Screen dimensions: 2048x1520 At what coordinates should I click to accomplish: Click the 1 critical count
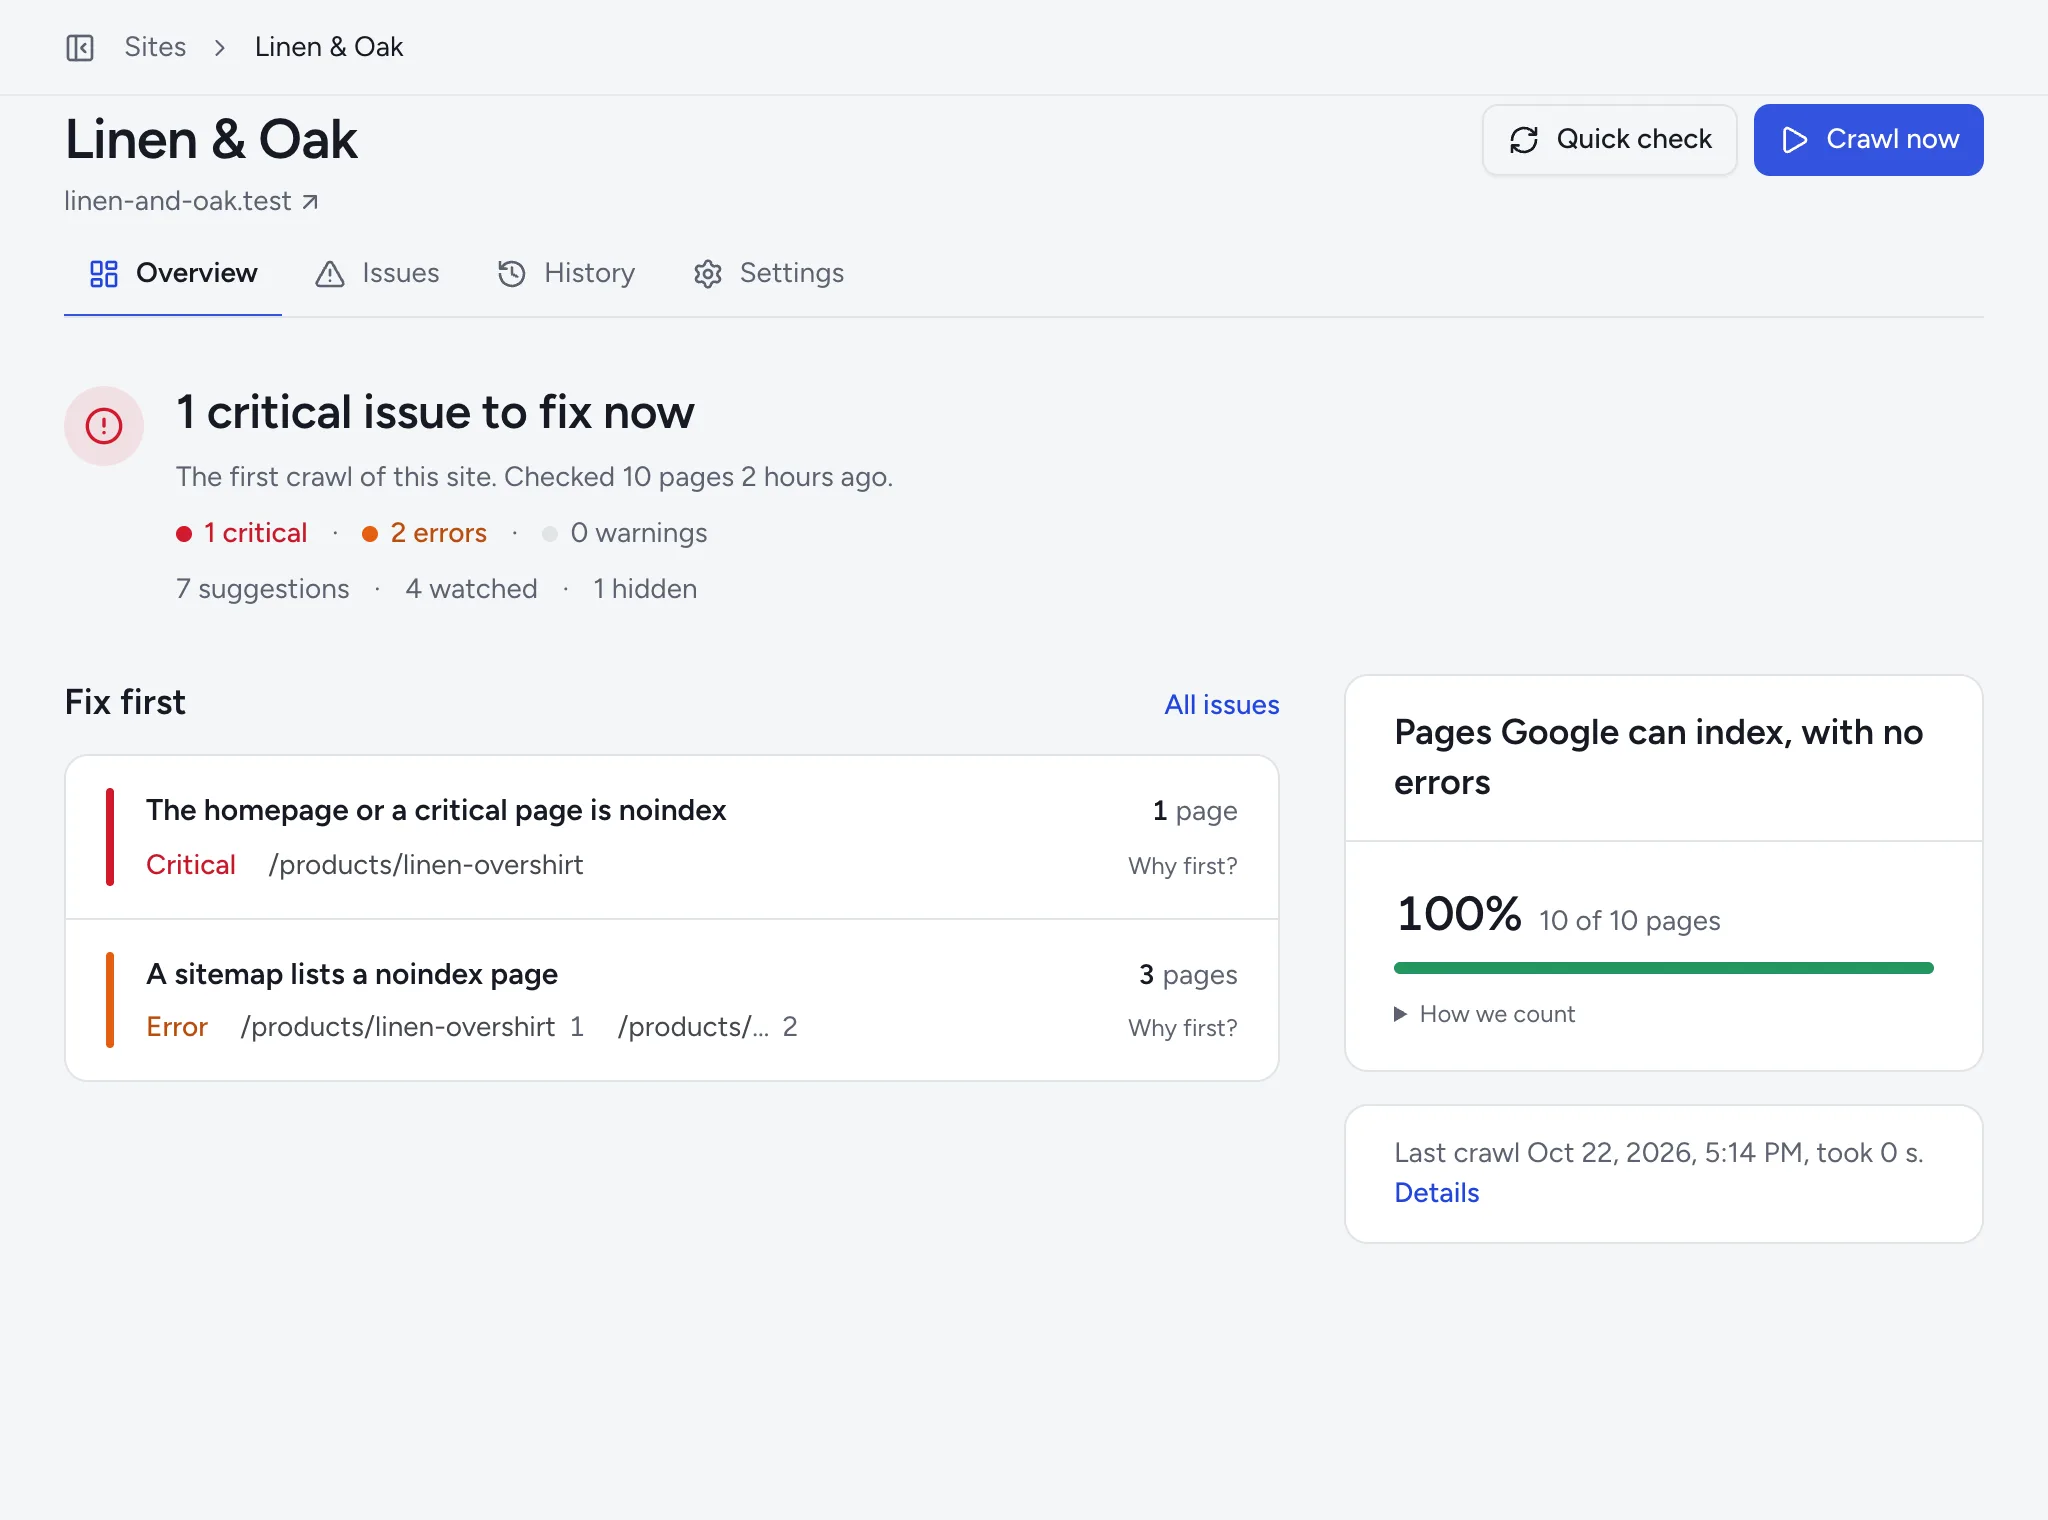click(242, 533)
